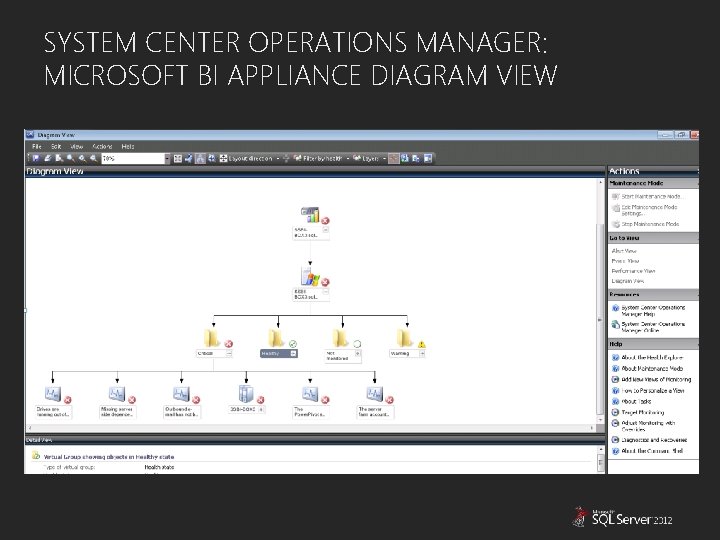Select the 'The server farm account' alert monitor icon
720x540 pixels.
coord(375,394)
